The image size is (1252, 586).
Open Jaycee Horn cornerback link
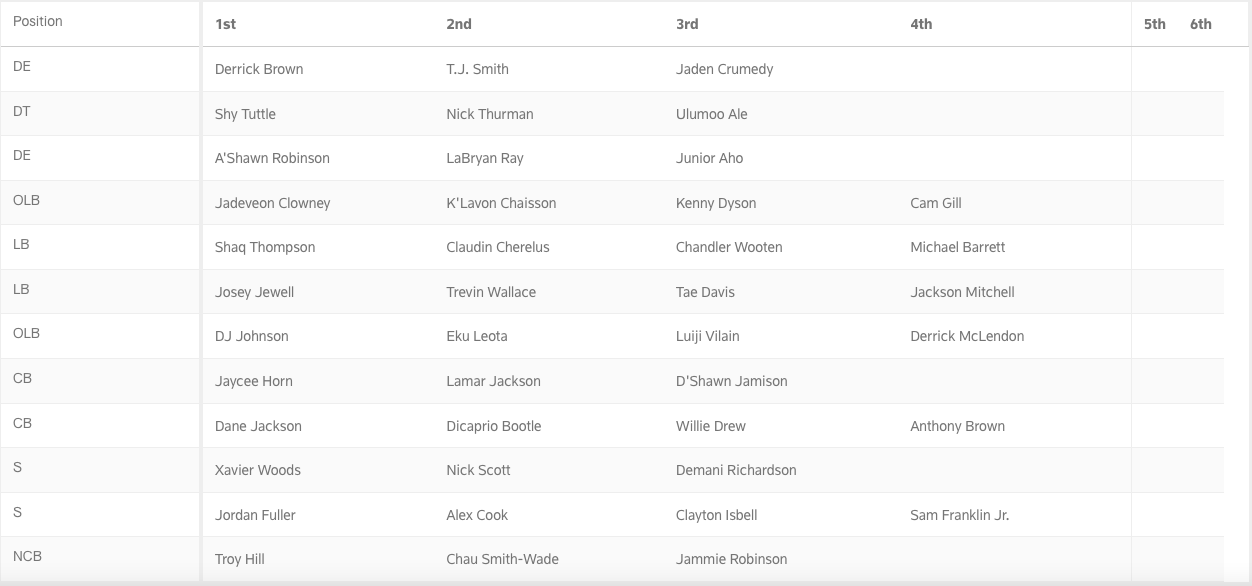(254, 381)
